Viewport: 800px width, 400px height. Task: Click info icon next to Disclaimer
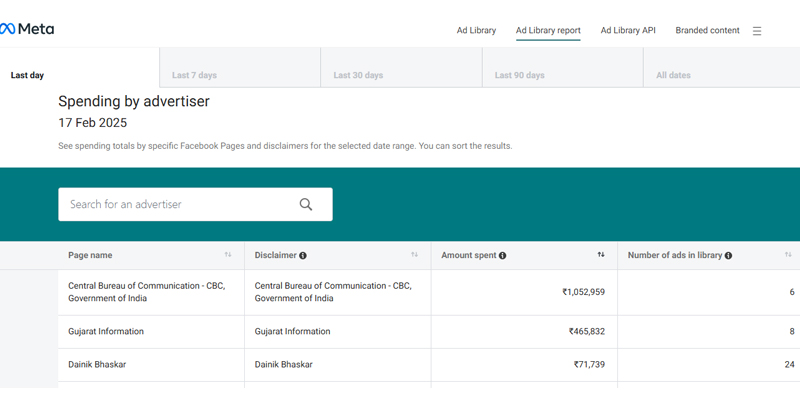[303, 256]
